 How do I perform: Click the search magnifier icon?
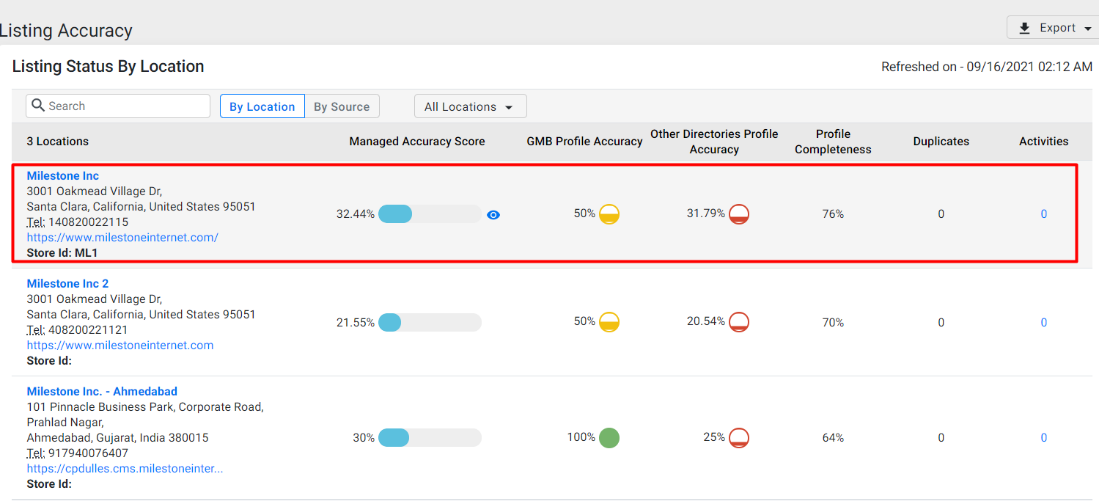click(x=38, y=106)
